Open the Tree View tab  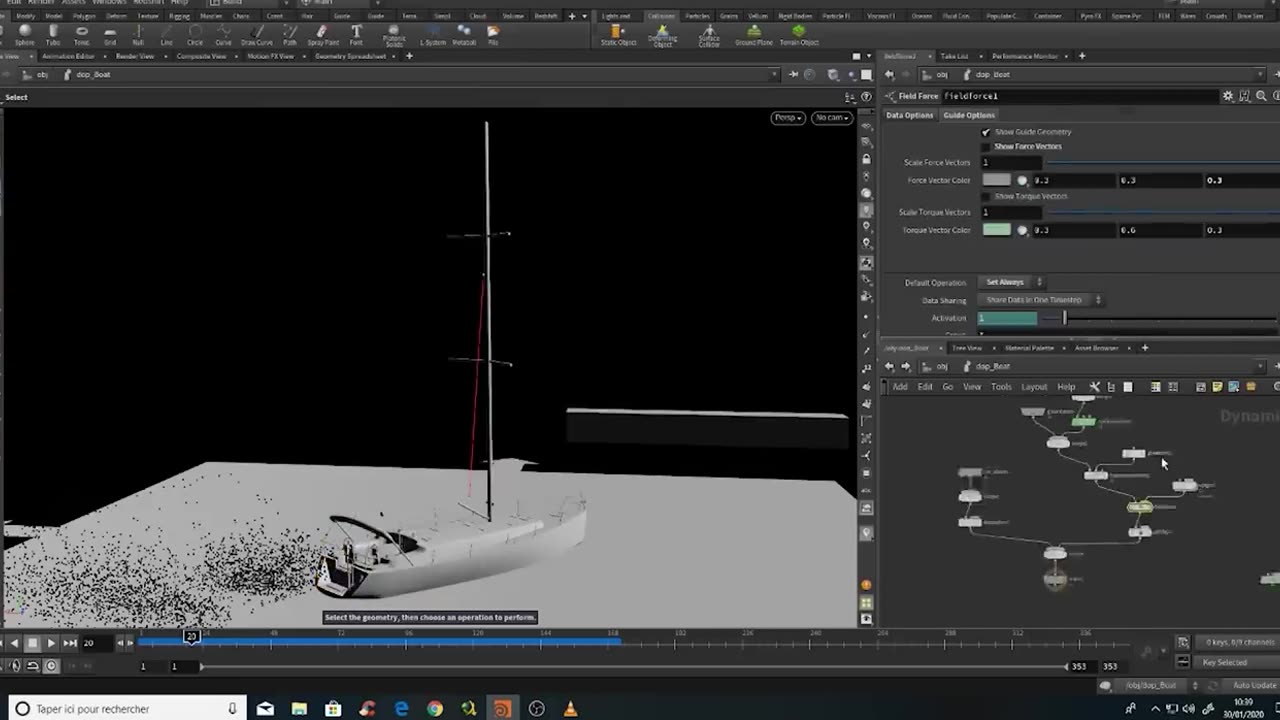[966, 348]
